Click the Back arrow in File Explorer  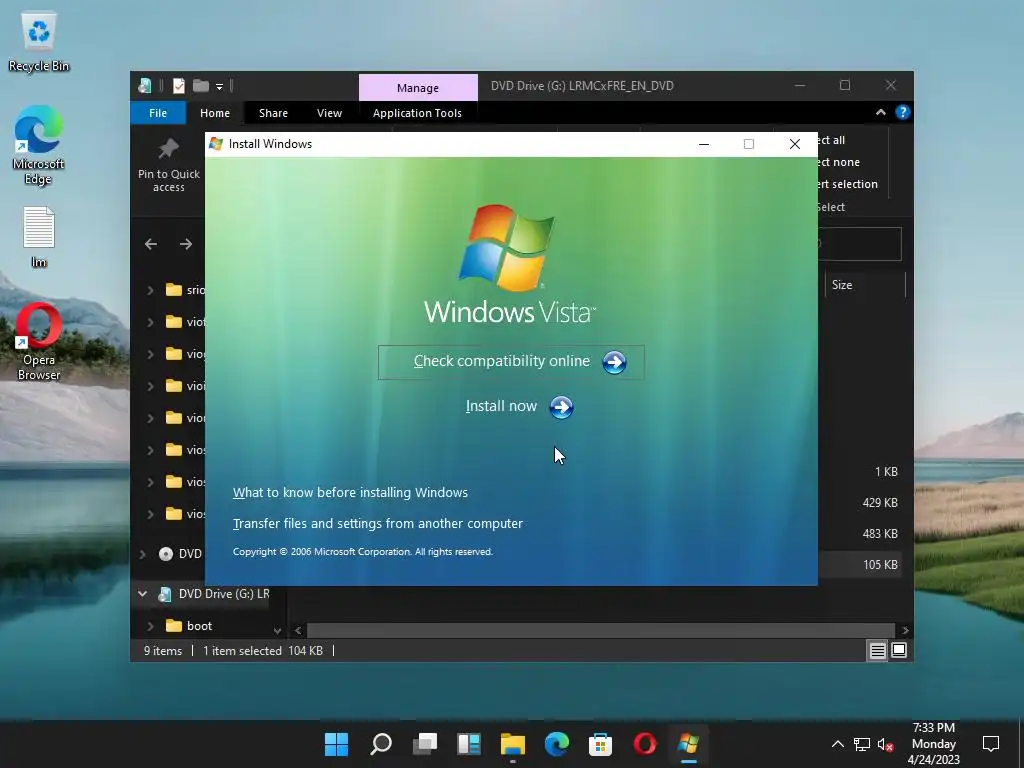[x=151, y=244]
